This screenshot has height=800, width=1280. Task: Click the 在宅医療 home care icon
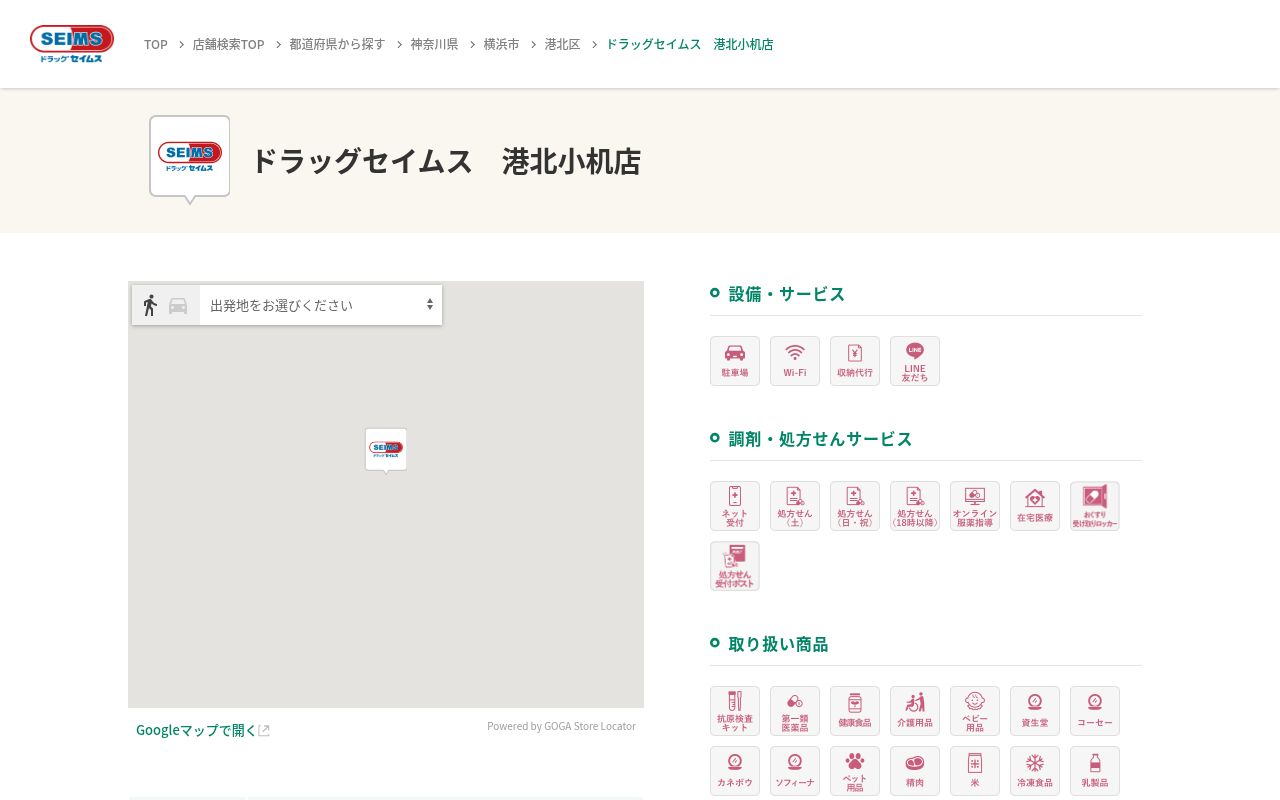click(1035, 506)
